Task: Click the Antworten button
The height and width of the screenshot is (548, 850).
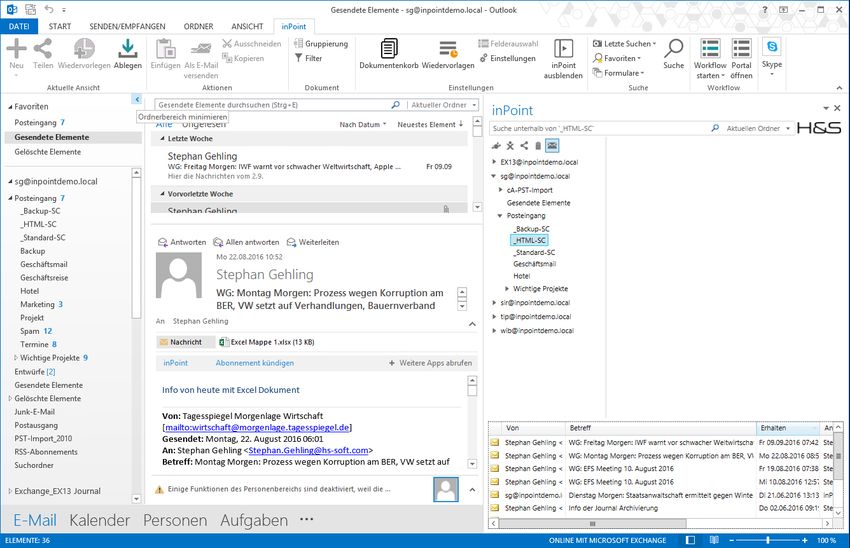Action: tap(182, 242)
